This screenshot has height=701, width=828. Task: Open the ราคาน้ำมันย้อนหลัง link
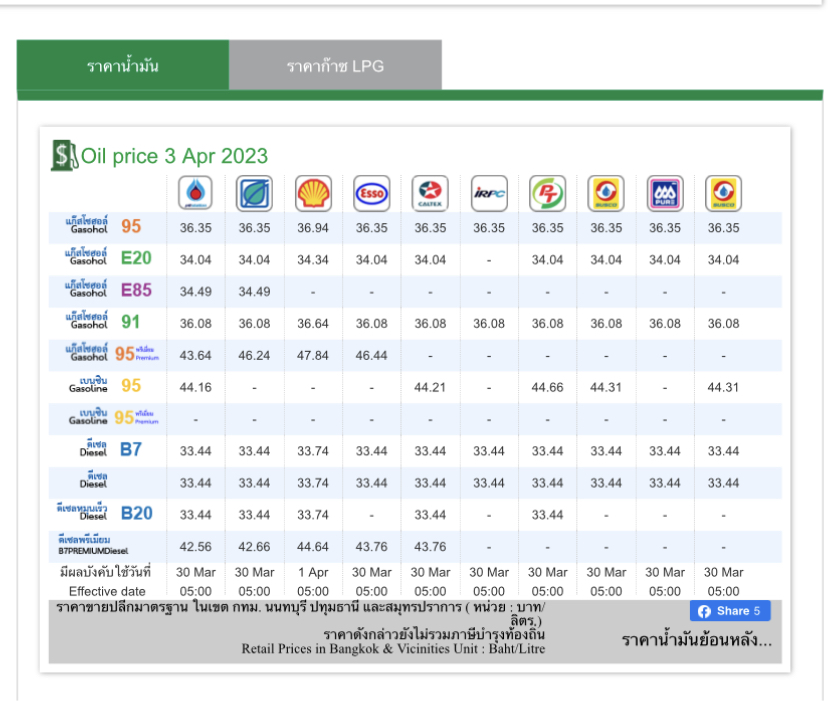pyautogui.click(x=697, y=640)
